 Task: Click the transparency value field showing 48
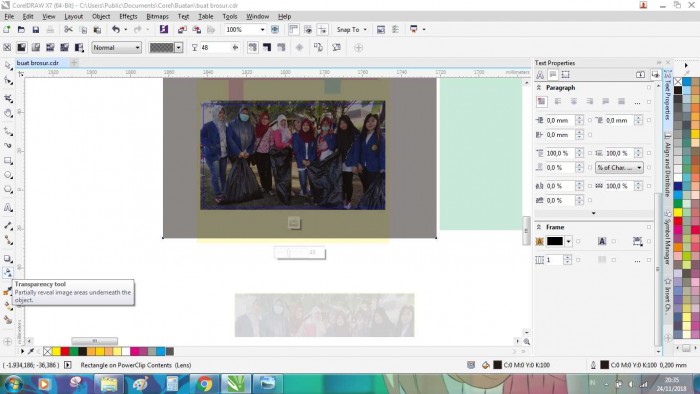(x=215, y=47)
